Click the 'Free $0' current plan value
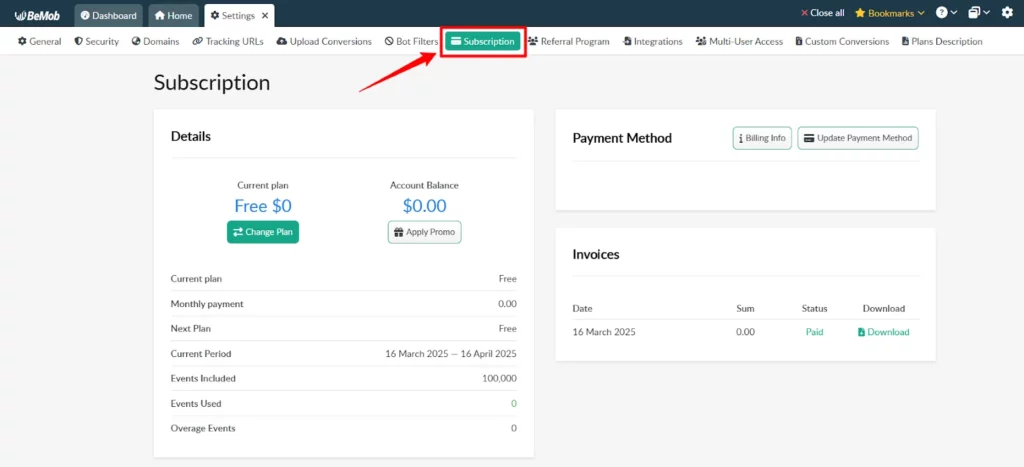 [263, 206]
